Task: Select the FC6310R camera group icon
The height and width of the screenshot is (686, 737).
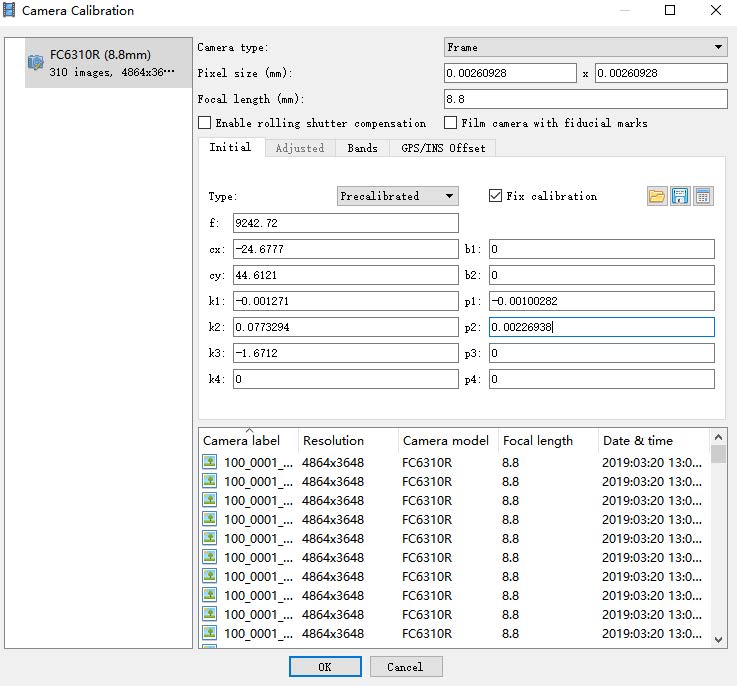Action: 35,63
